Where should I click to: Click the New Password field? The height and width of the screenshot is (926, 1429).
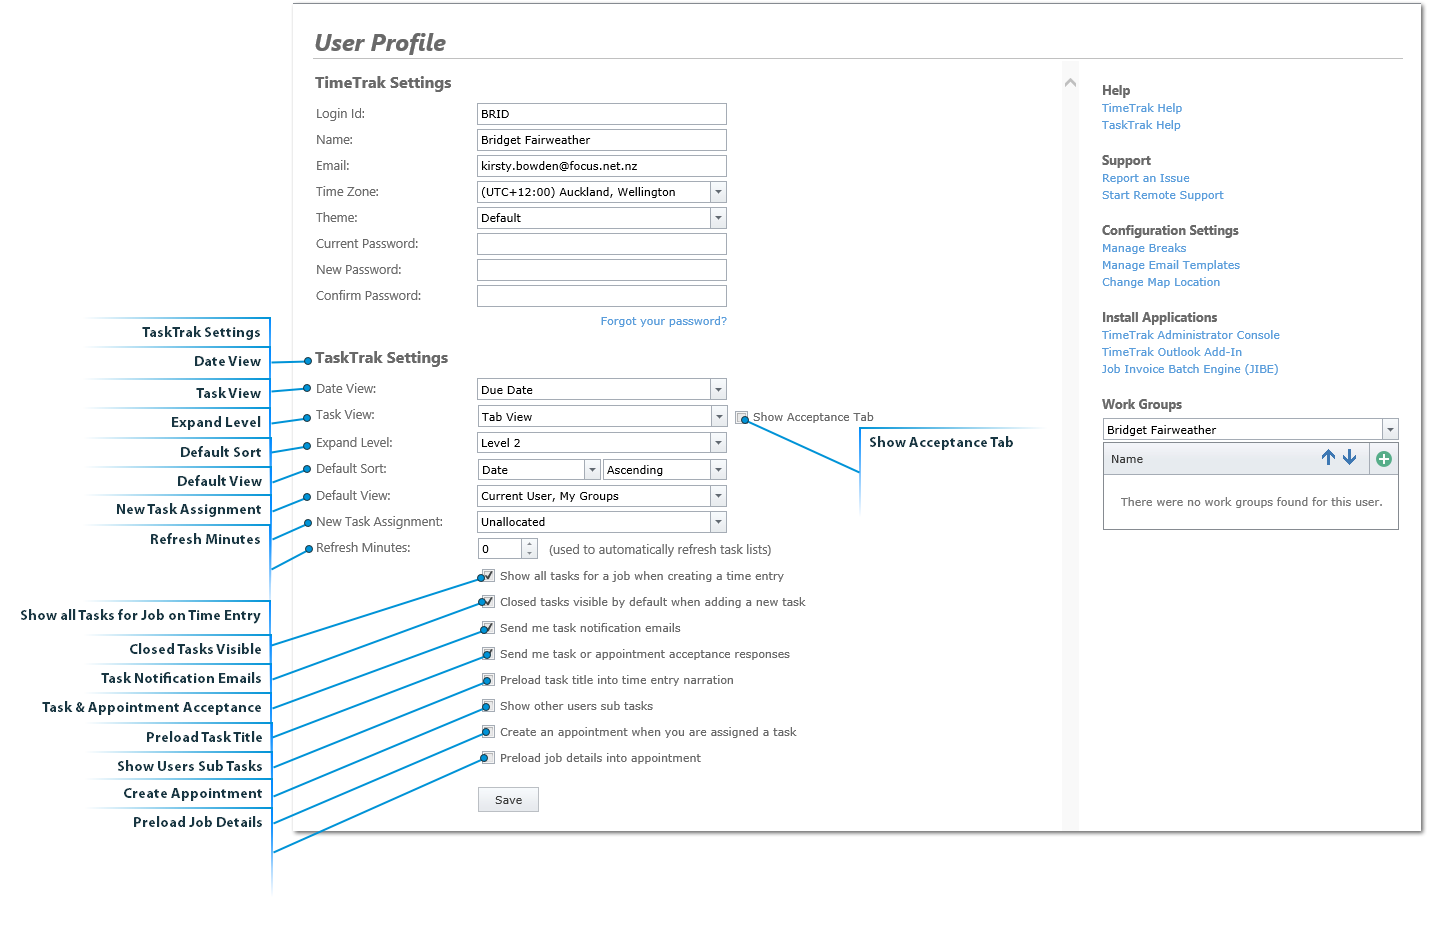click(x=602, y=270)
